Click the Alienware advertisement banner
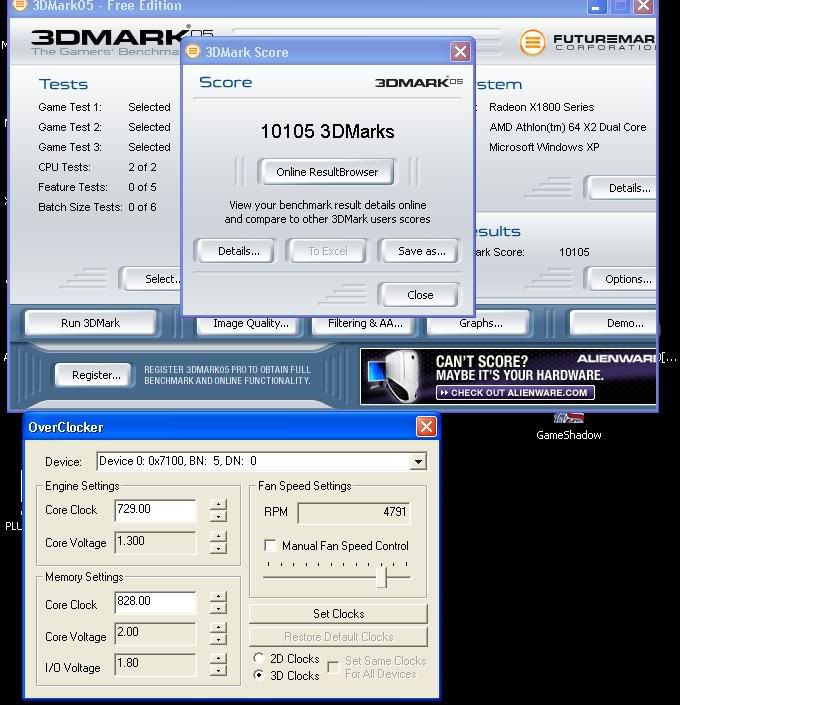This screenshot has width=840, height=705. (508, 376)
